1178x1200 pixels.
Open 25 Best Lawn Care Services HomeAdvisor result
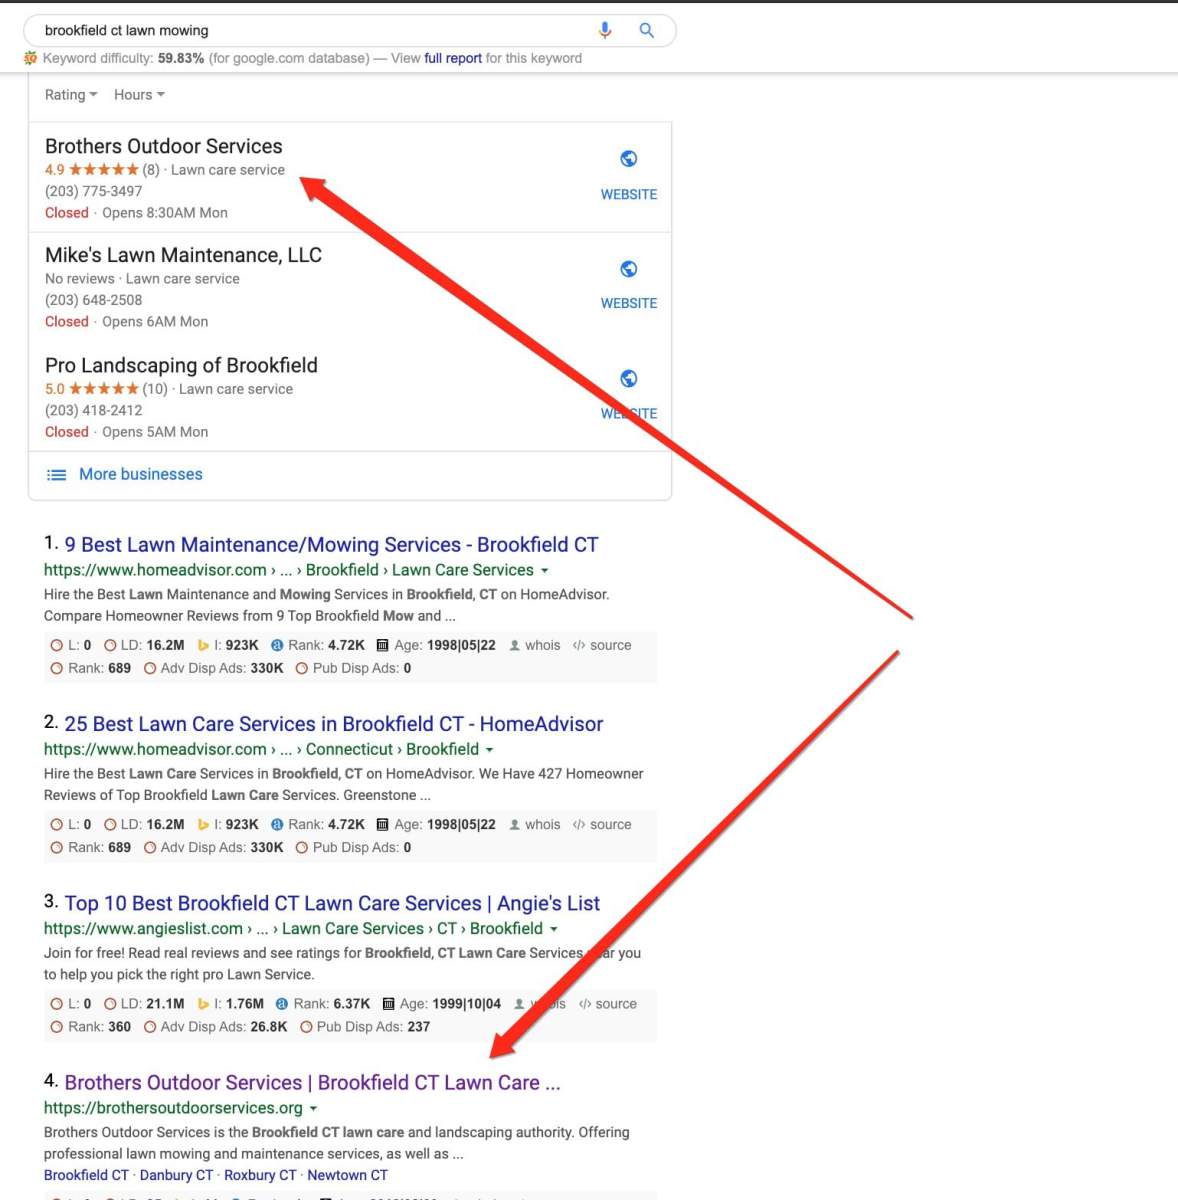coord(334,724)
